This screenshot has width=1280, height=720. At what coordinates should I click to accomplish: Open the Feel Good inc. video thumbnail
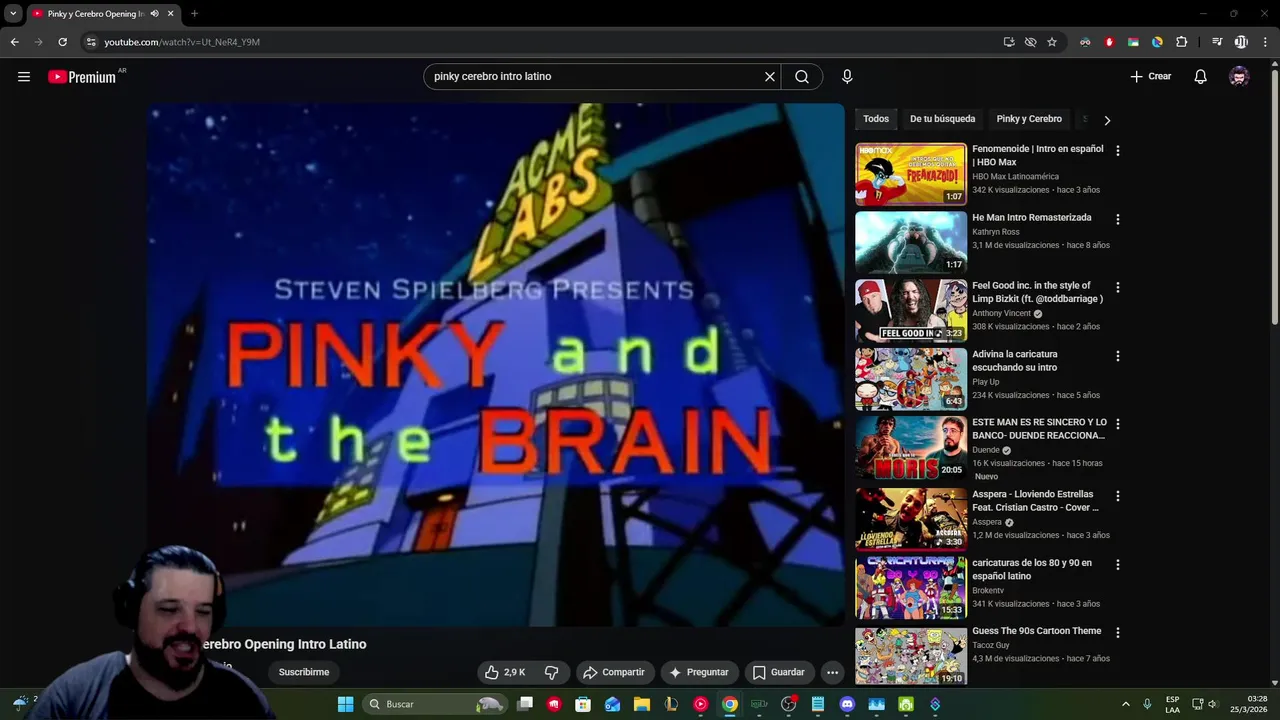[911, 310]
